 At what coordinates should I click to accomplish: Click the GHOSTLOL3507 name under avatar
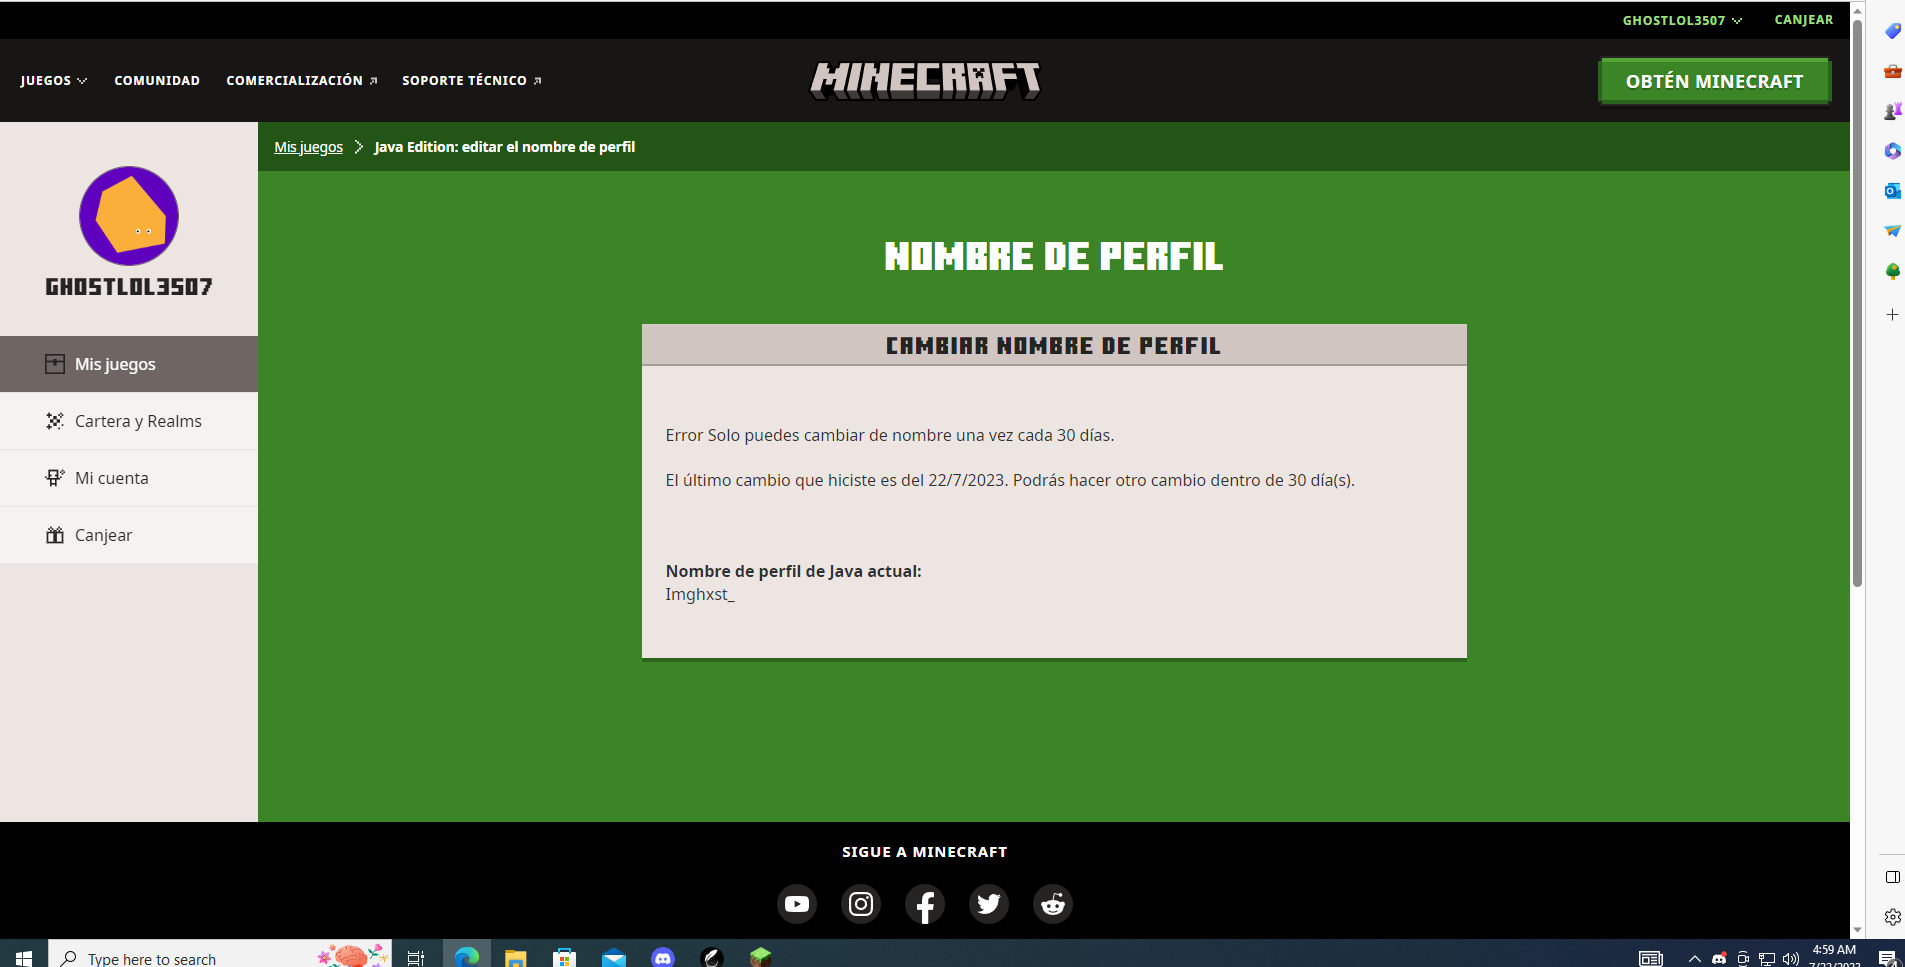(x=129, y=287)
